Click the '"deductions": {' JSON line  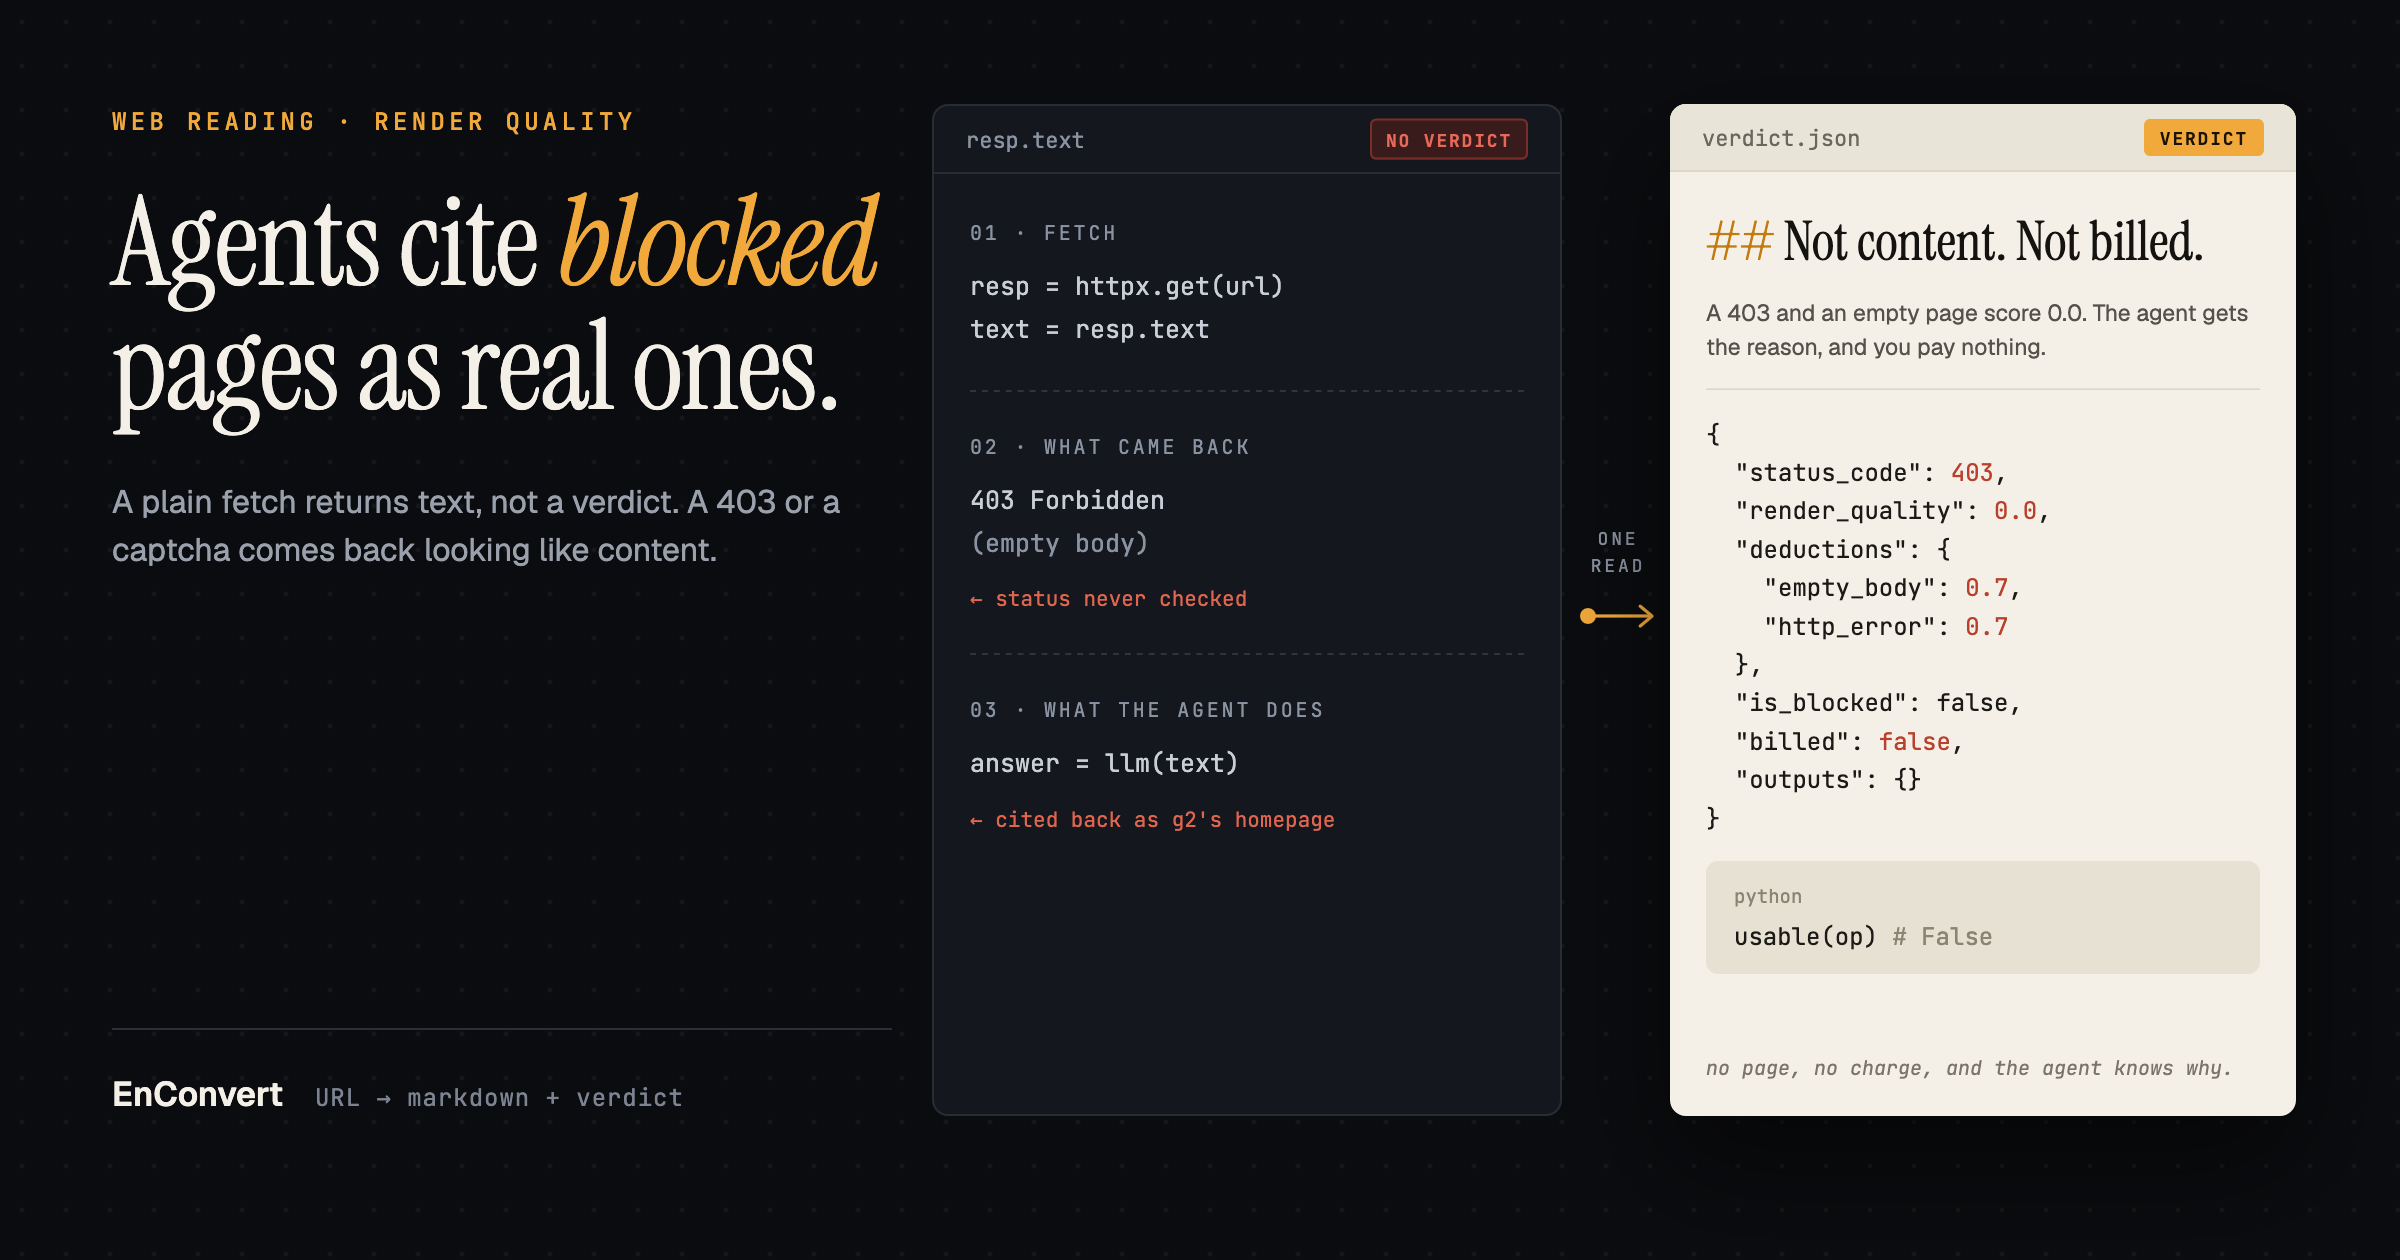tap(1842, 549)
